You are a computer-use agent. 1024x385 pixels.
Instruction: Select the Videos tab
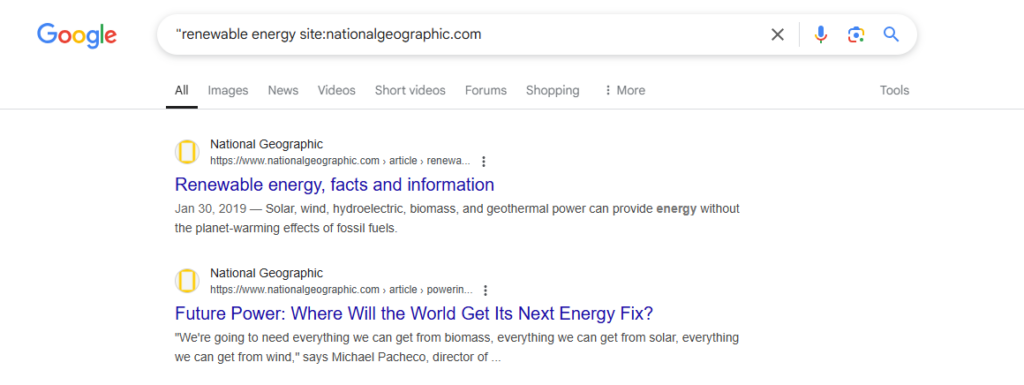coord(336,91)
